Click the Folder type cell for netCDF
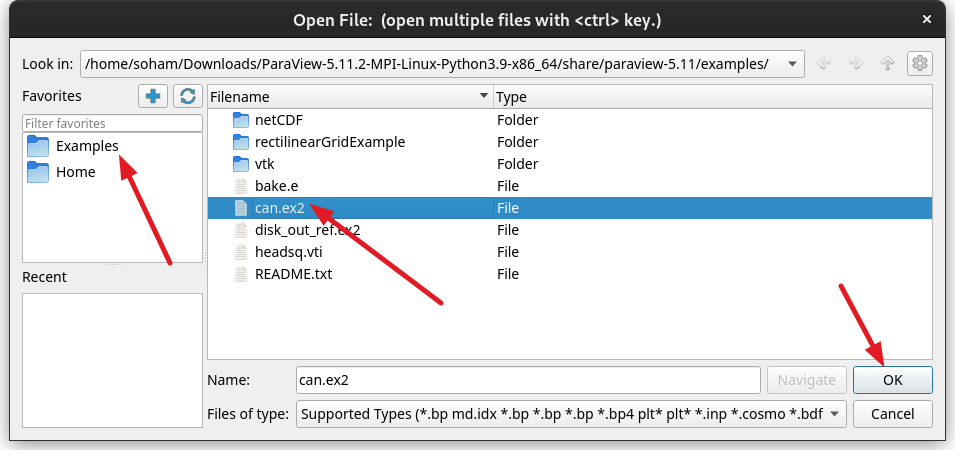The image size is (955, 450). pos(517,120)
